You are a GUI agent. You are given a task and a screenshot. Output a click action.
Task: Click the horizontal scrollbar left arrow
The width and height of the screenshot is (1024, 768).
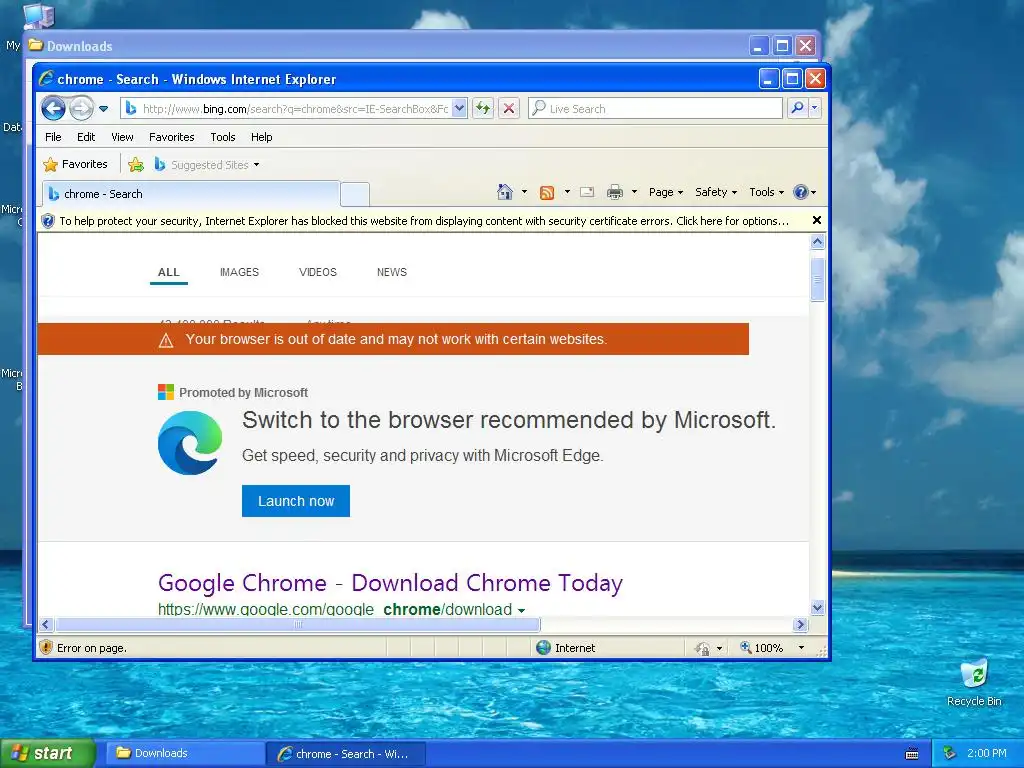(45, 624)
